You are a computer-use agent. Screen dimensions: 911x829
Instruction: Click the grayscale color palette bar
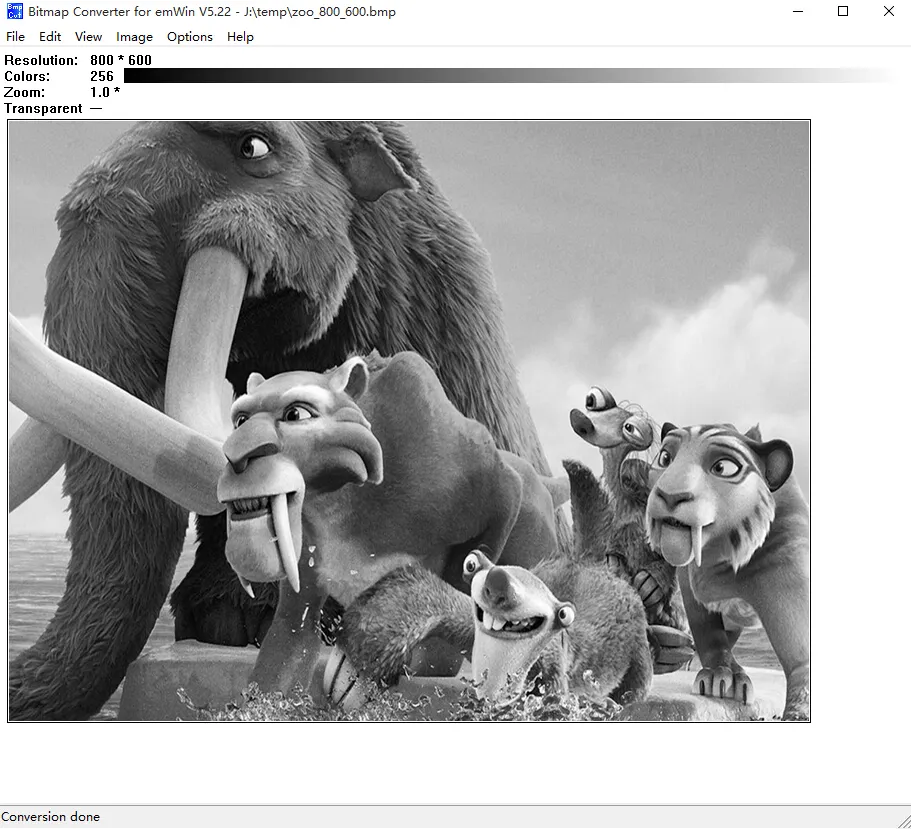(x=510, y=76)
